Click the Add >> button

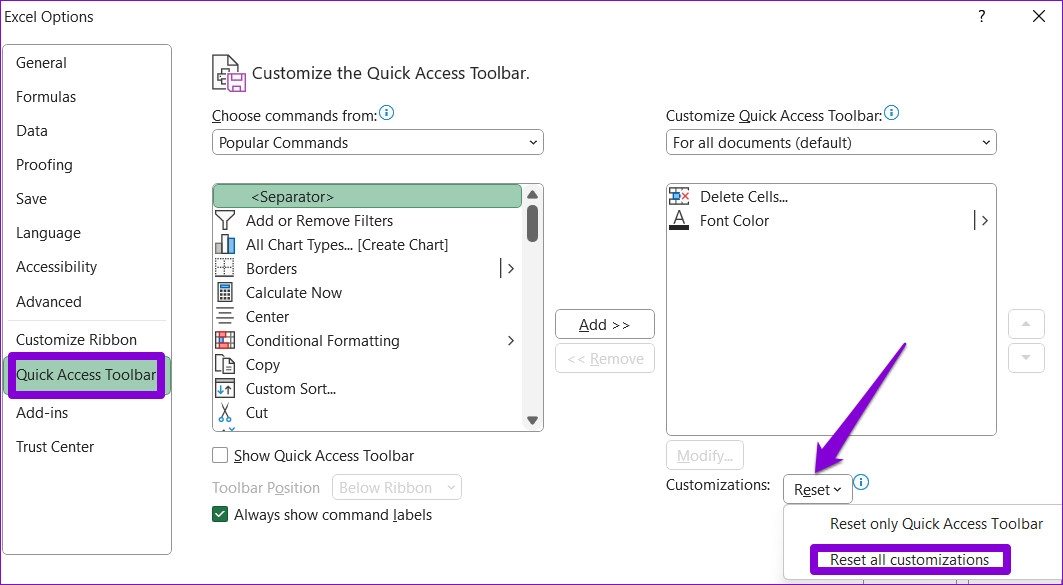(605, 324)
